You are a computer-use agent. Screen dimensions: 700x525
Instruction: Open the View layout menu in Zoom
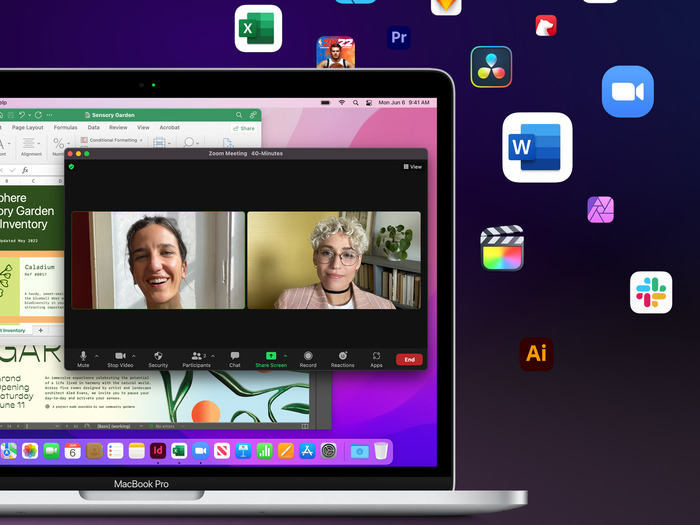pyautogui.click(x=412, y=167)
